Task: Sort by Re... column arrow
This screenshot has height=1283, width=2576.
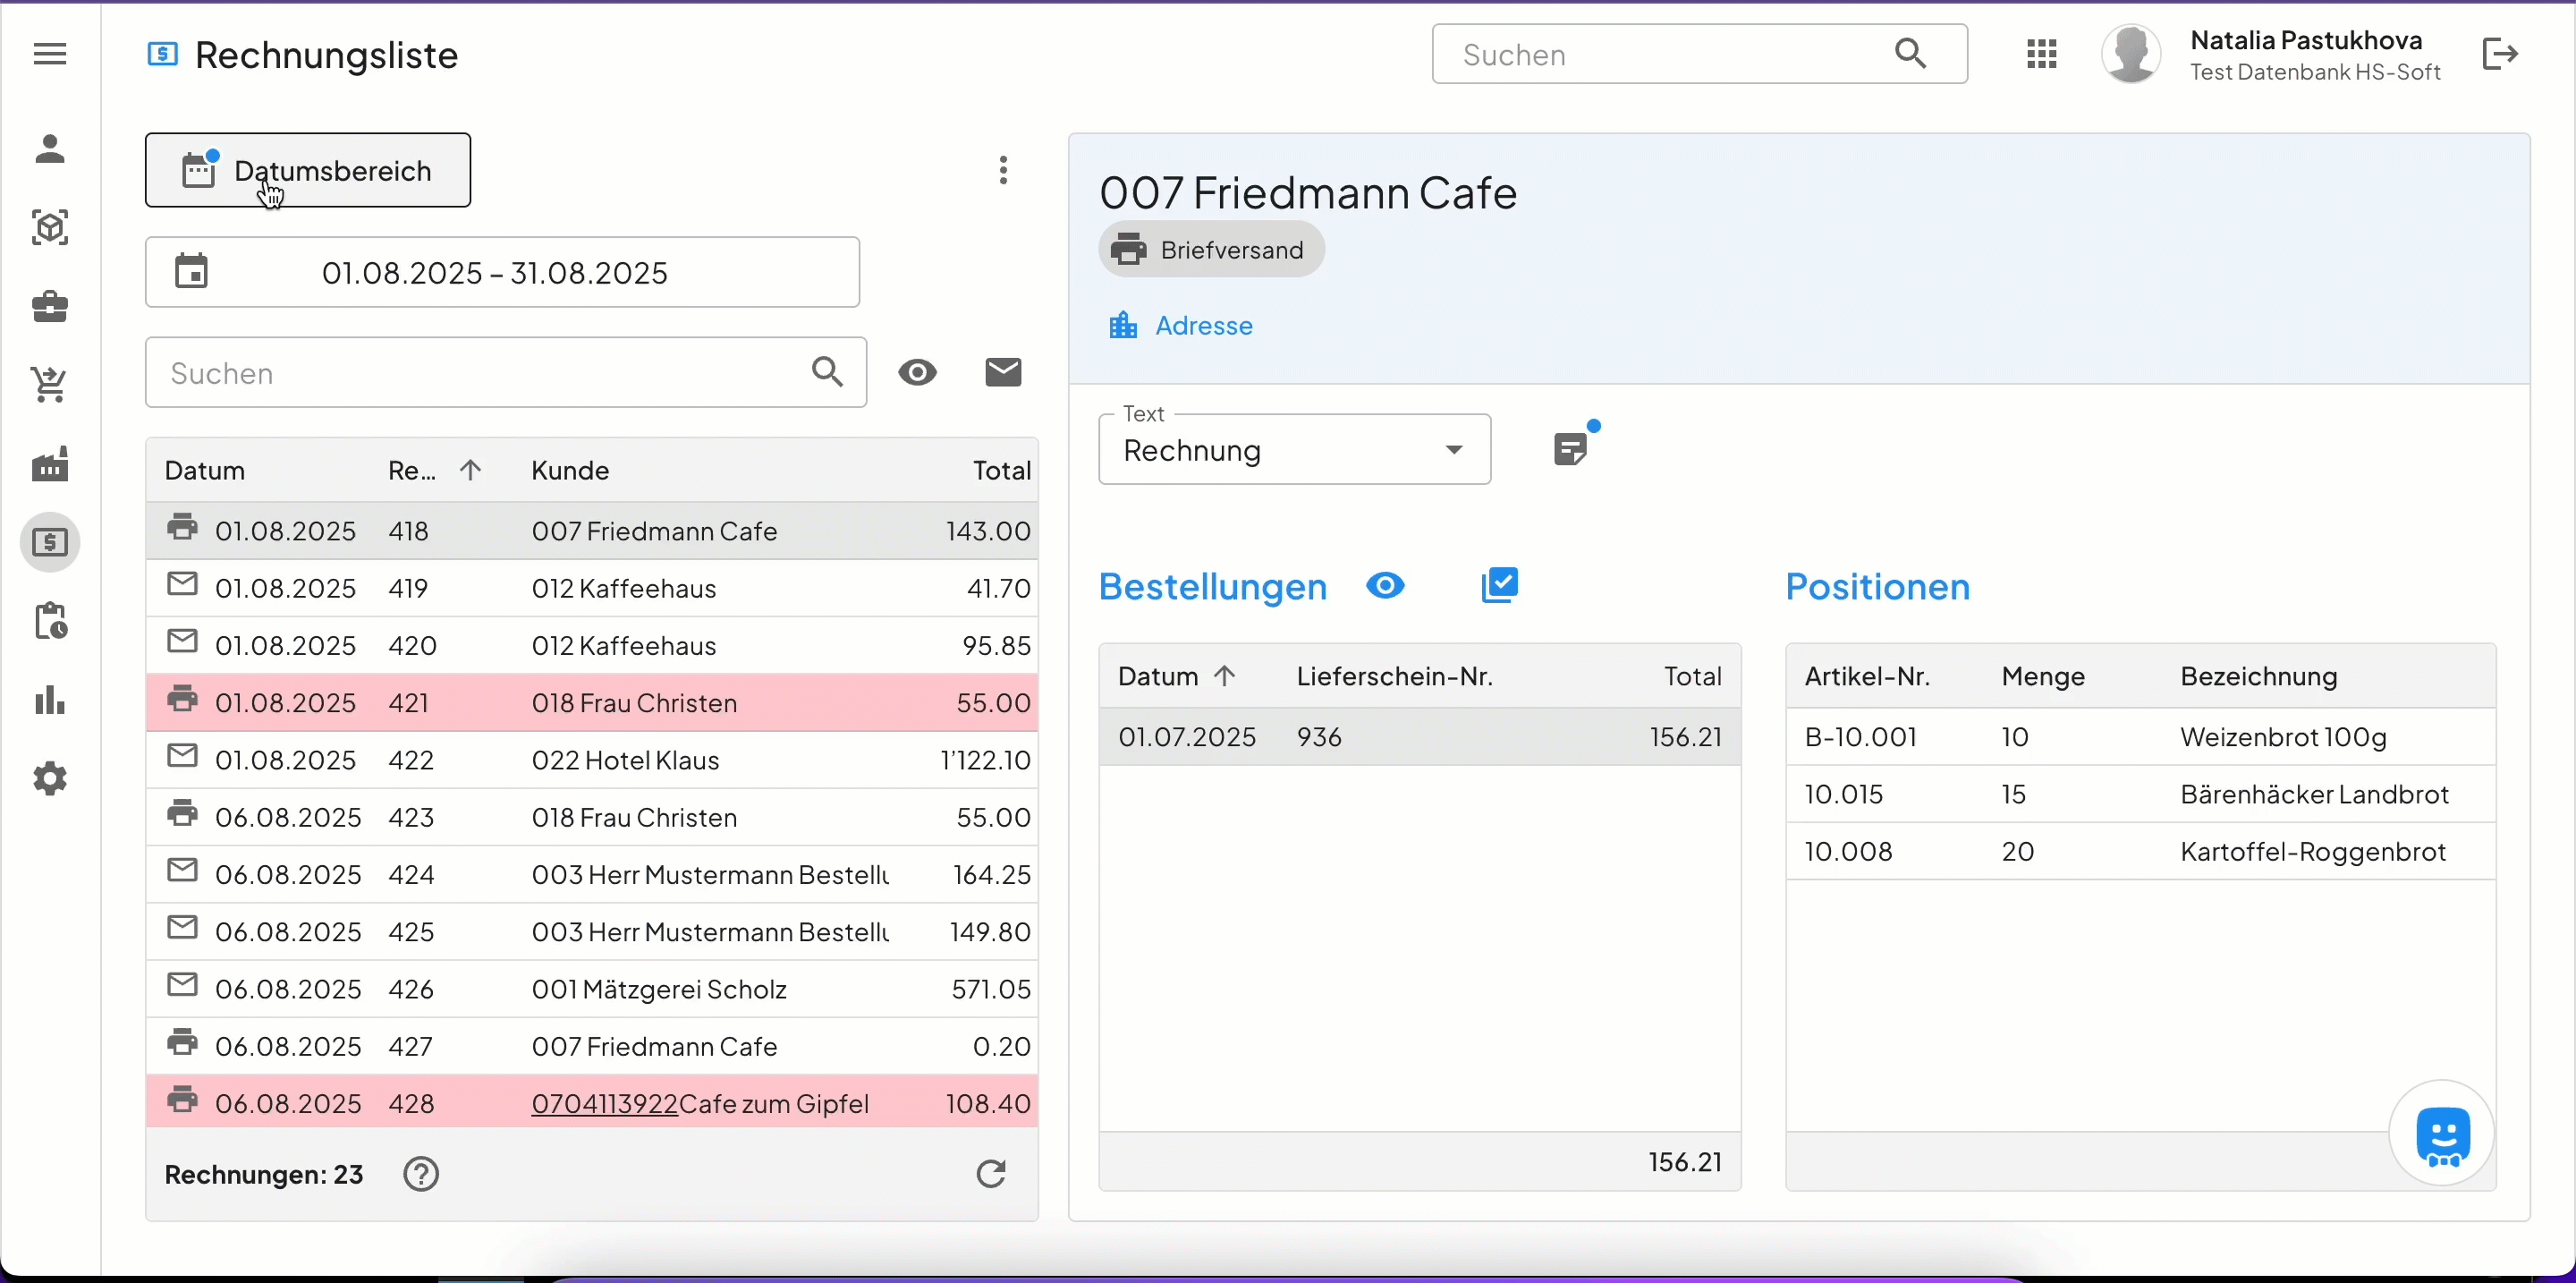Action: click(x=470, y=470)
